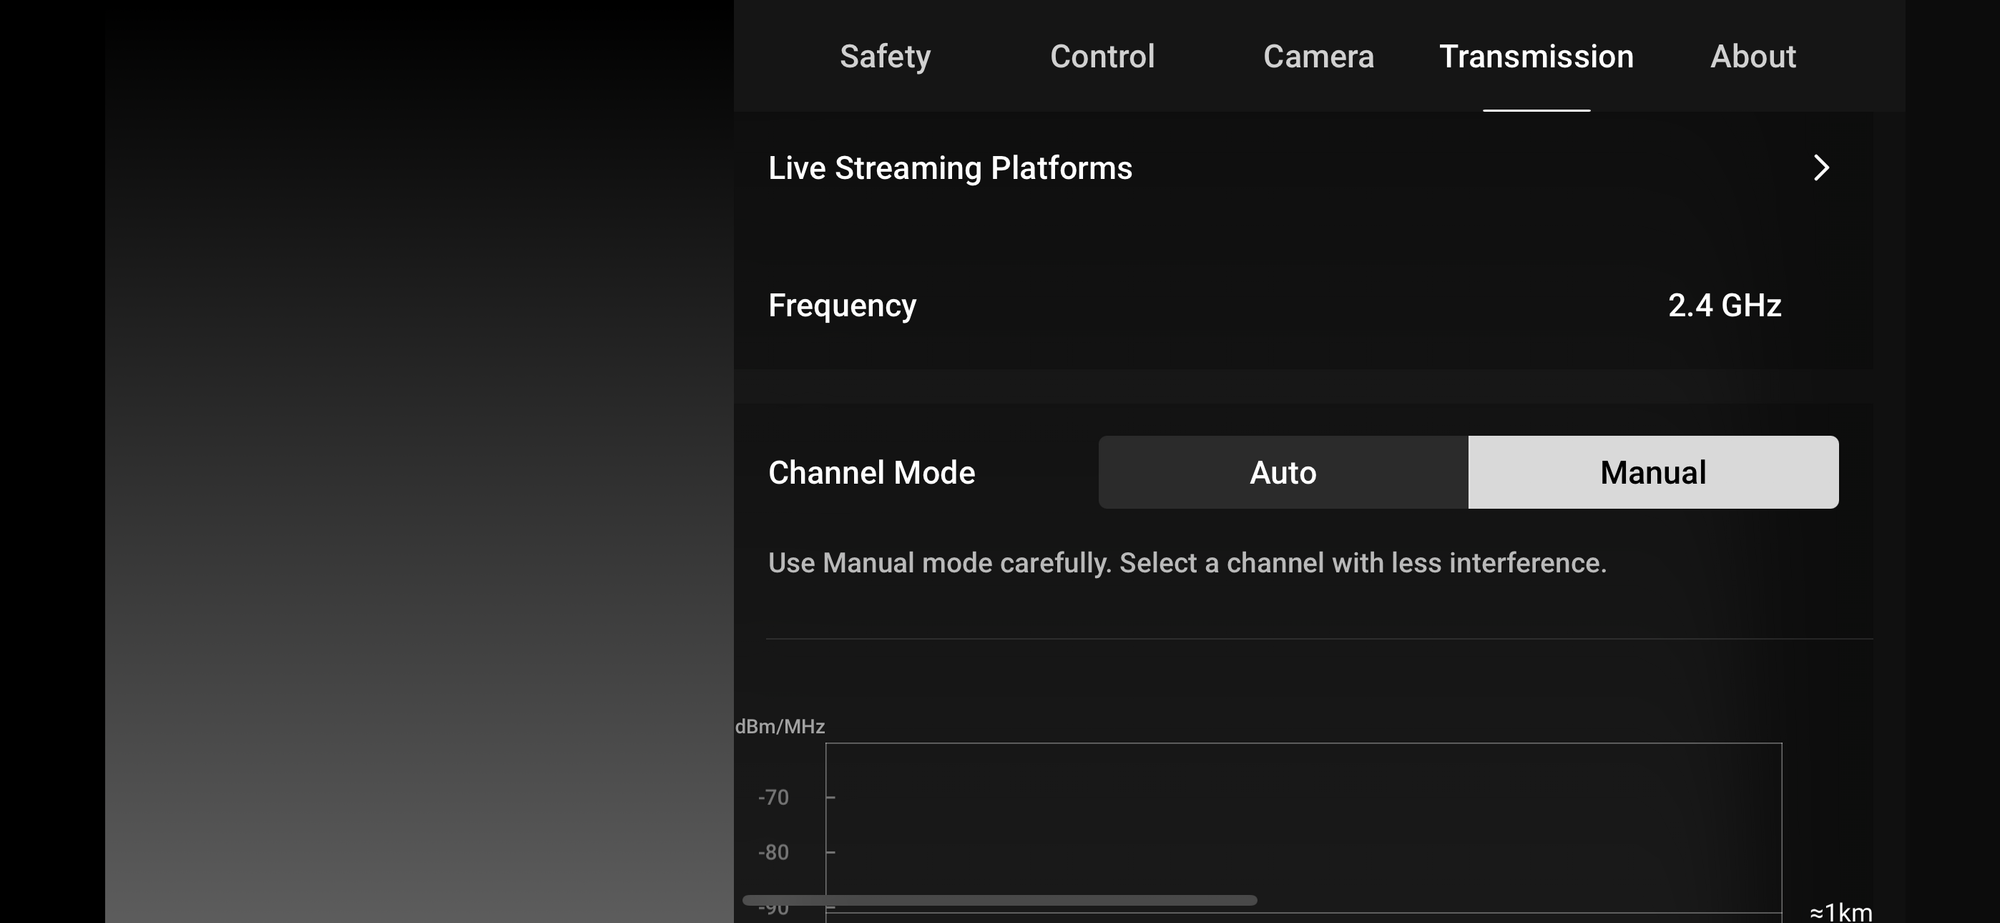
Task: Switch to the Safety tab
Action: (x=884, y=57)
